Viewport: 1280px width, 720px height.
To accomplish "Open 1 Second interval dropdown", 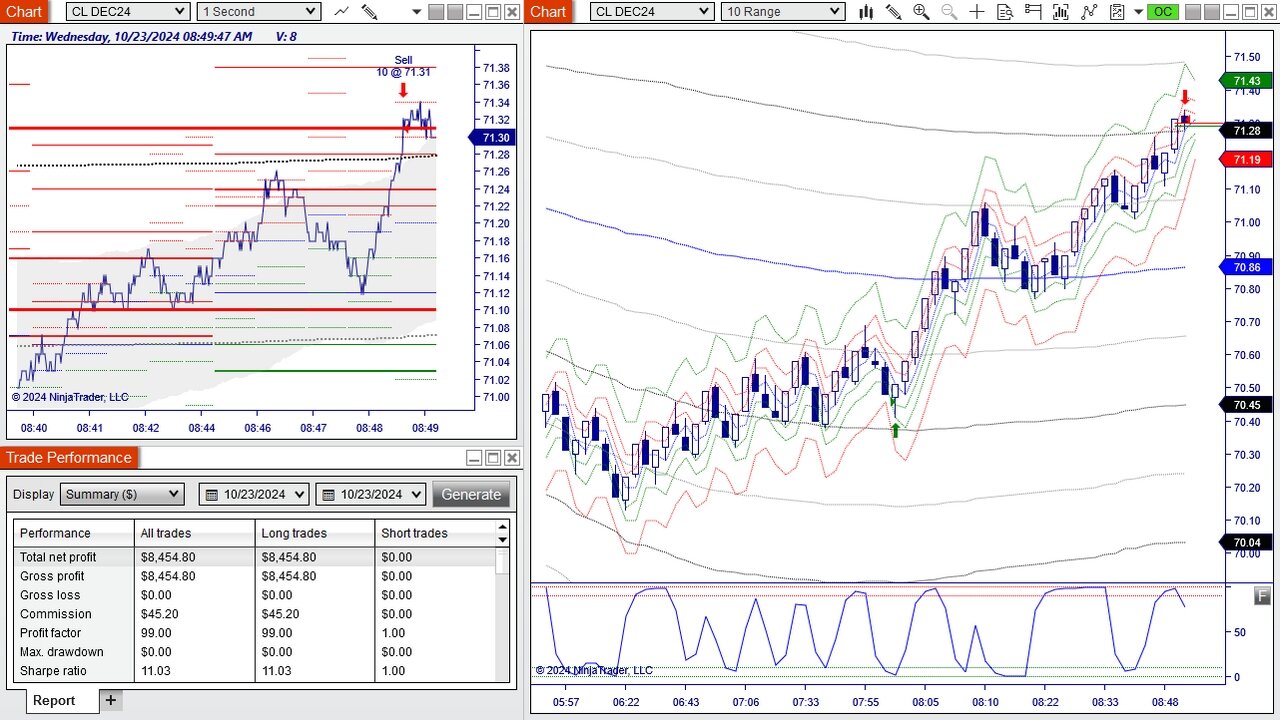I will coord(258,11).
